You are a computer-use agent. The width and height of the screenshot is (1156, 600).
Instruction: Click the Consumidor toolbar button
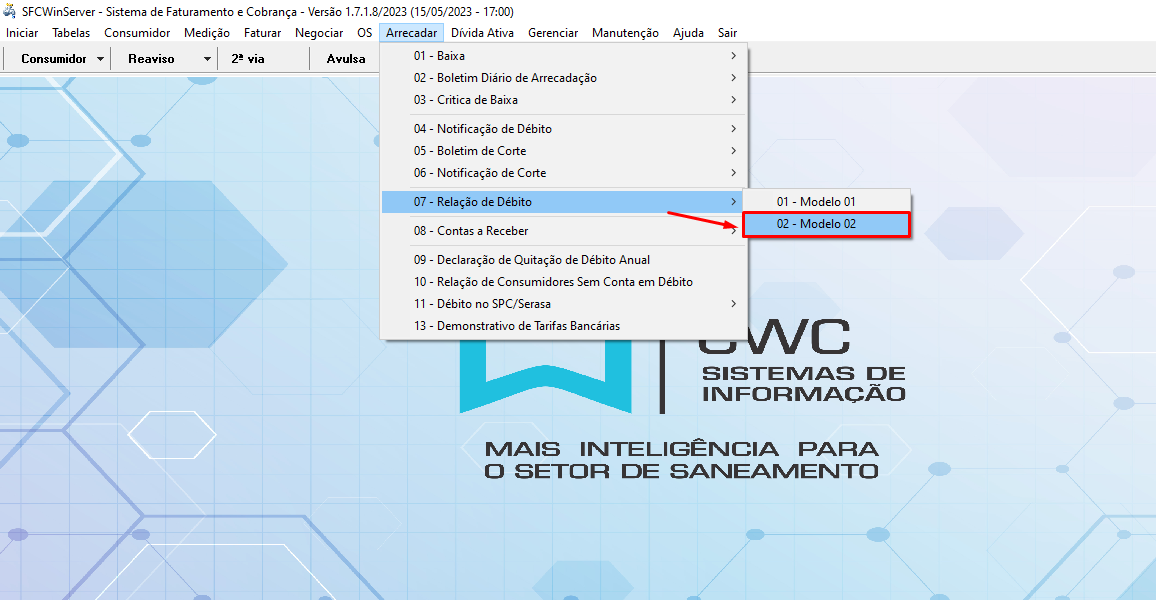tap(54, 59)
